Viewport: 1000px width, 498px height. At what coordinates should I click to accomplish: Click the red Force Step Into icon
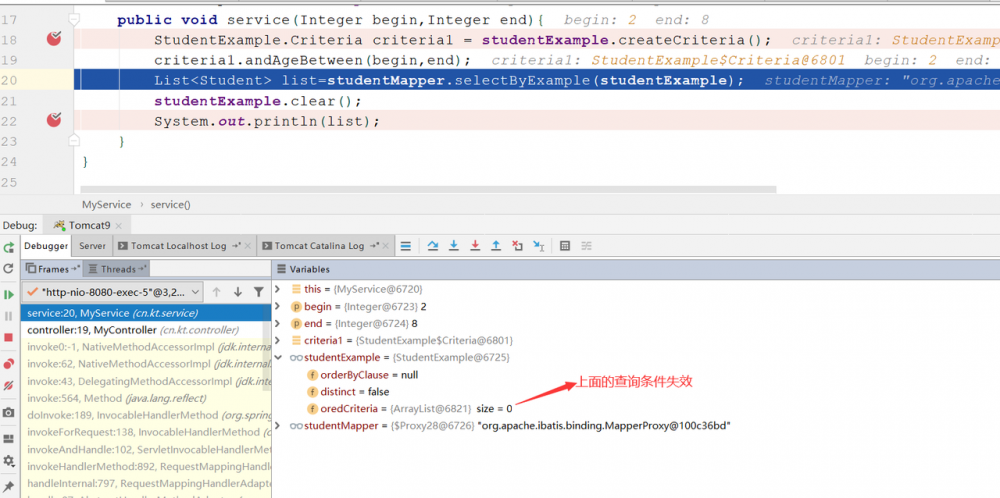pyautogui.click(x=474, y=245)
